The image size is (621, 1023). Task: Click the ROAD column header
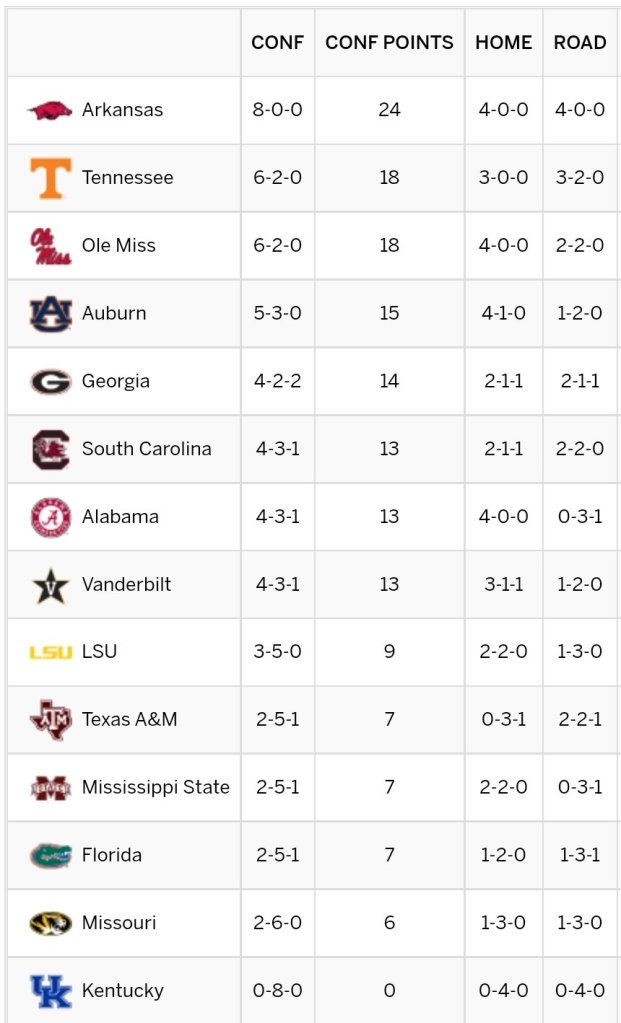tap(580, 43)
